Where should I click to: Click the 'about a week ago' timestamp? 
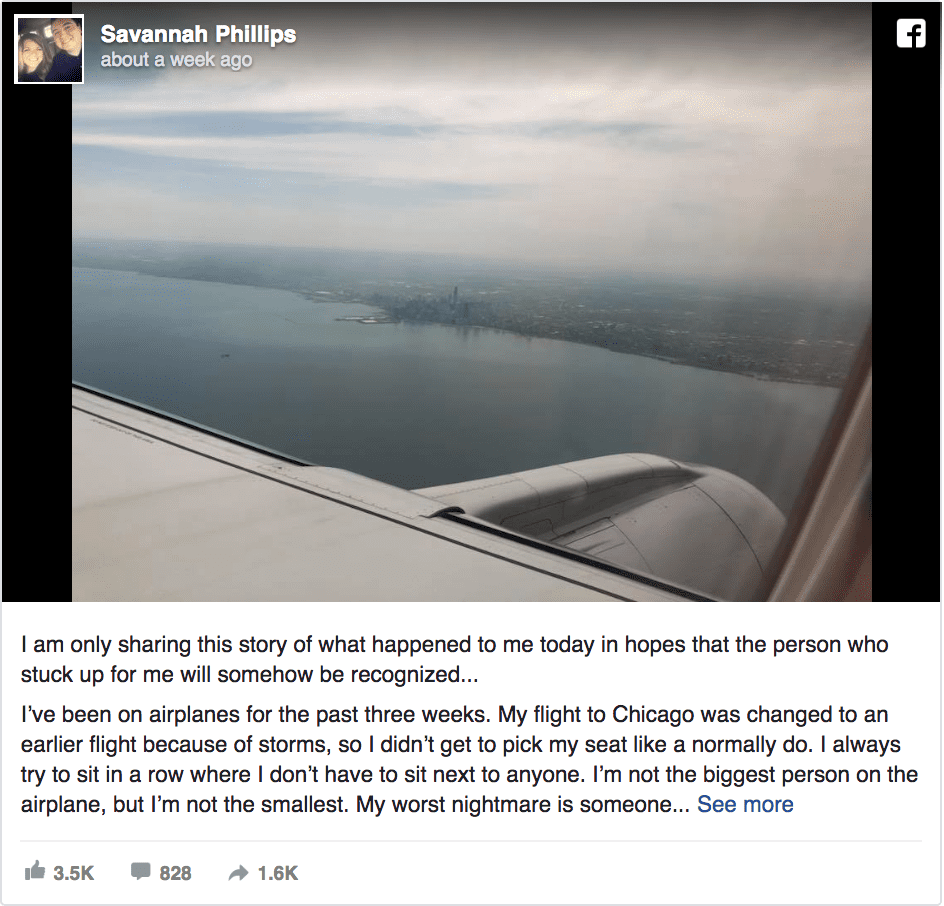point(176,60)
